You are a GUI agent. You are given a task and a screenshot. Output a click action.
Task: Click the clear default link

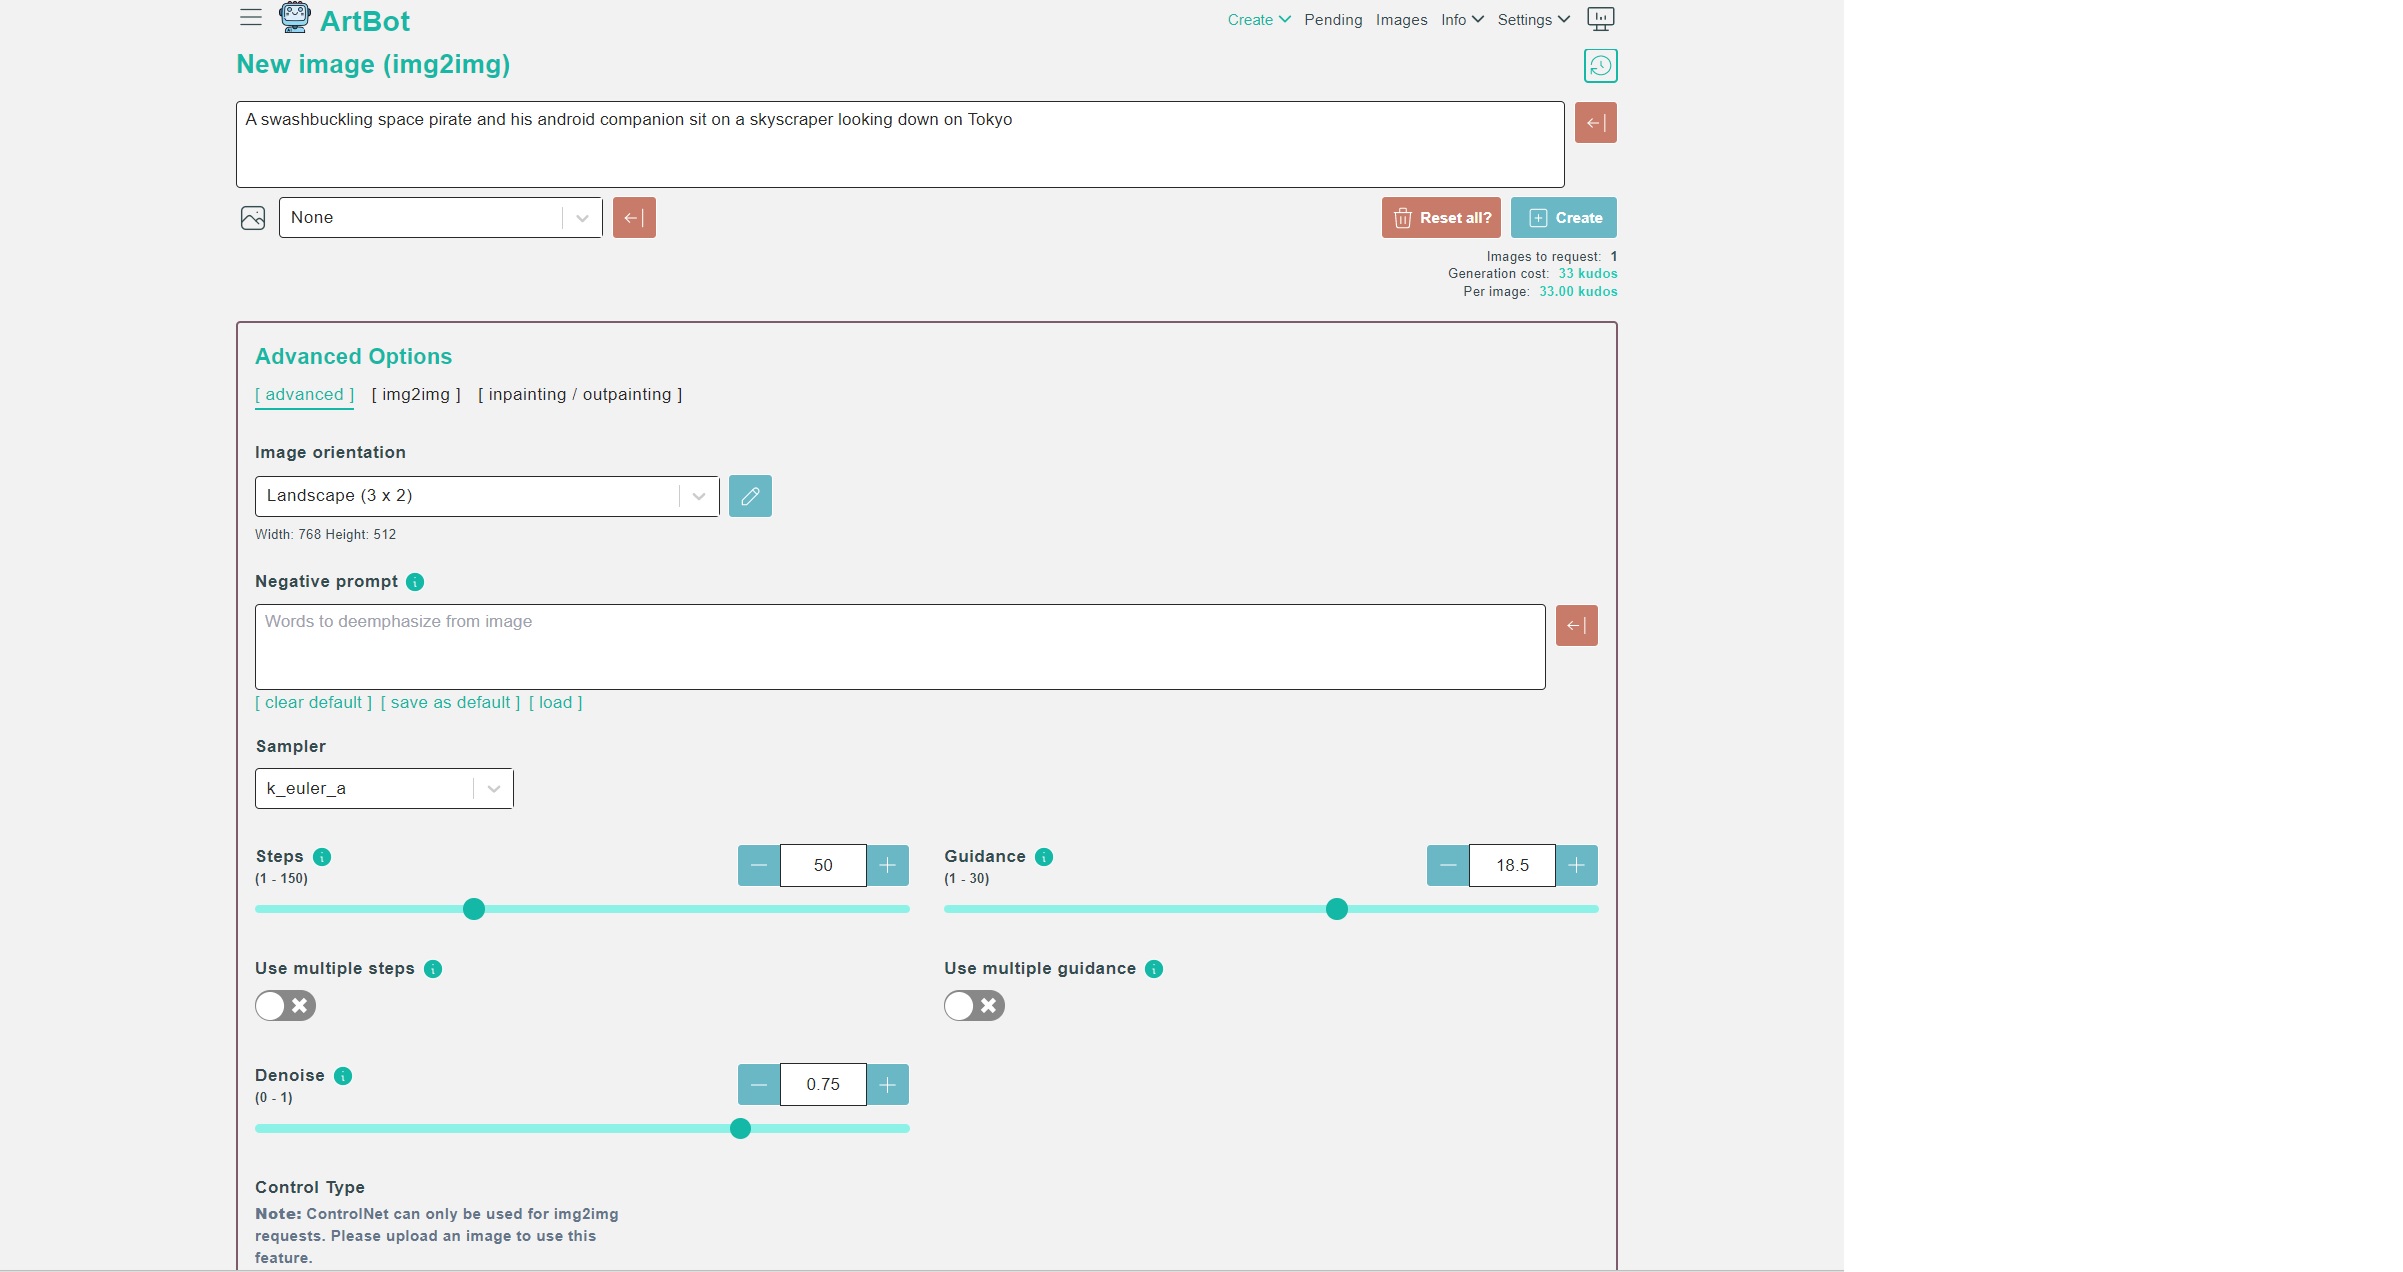310,701
